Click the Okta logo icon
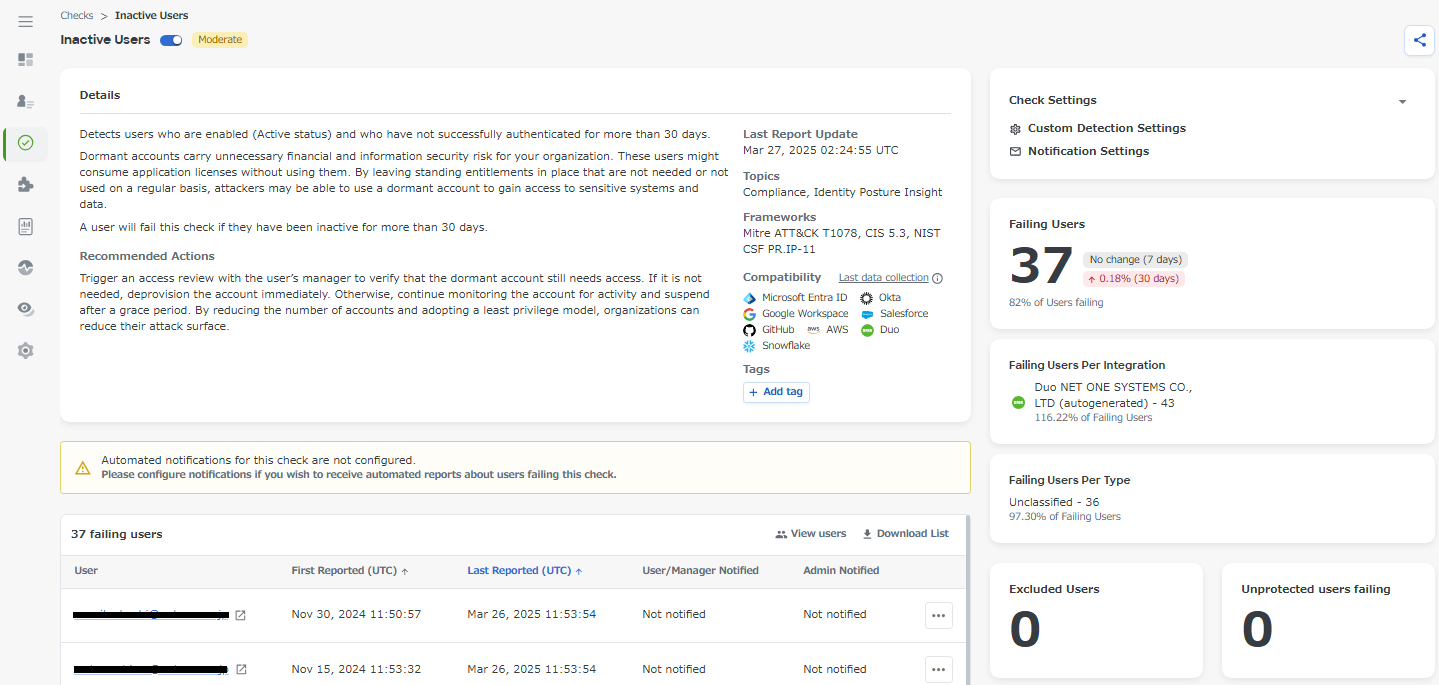The height and width of the screenshot is (685, 1439). click(x=866, y=298)
